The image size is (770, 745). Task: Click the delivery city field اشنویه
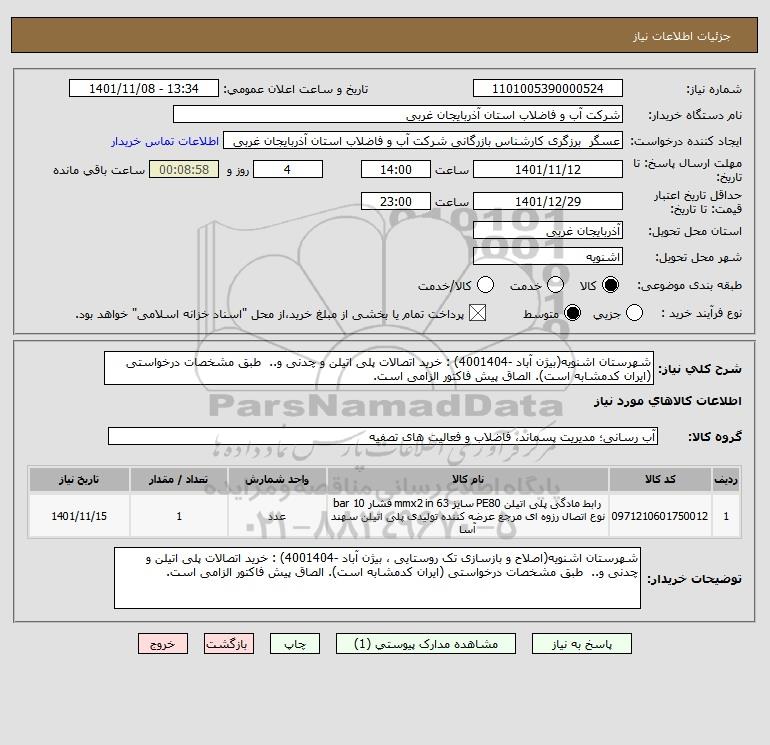(x=548, y=256)
